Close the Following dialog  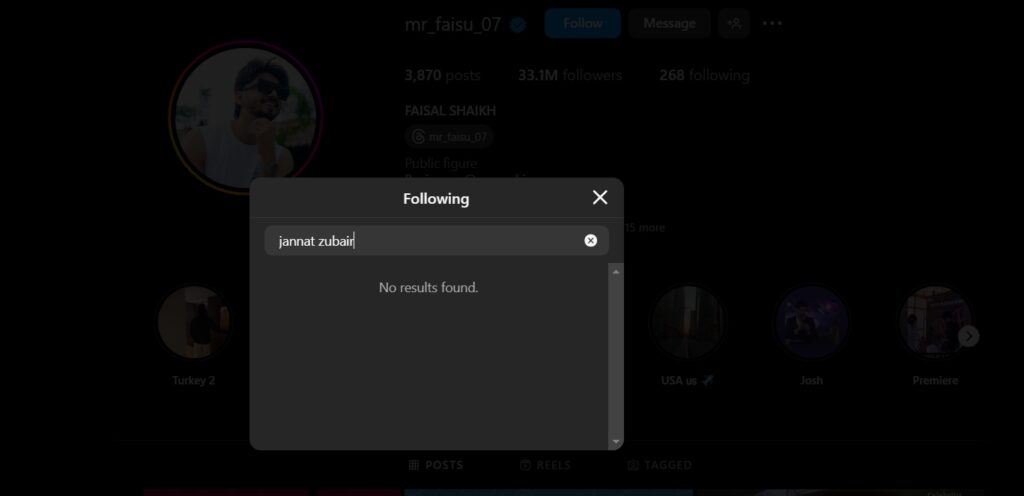(600, 198)
